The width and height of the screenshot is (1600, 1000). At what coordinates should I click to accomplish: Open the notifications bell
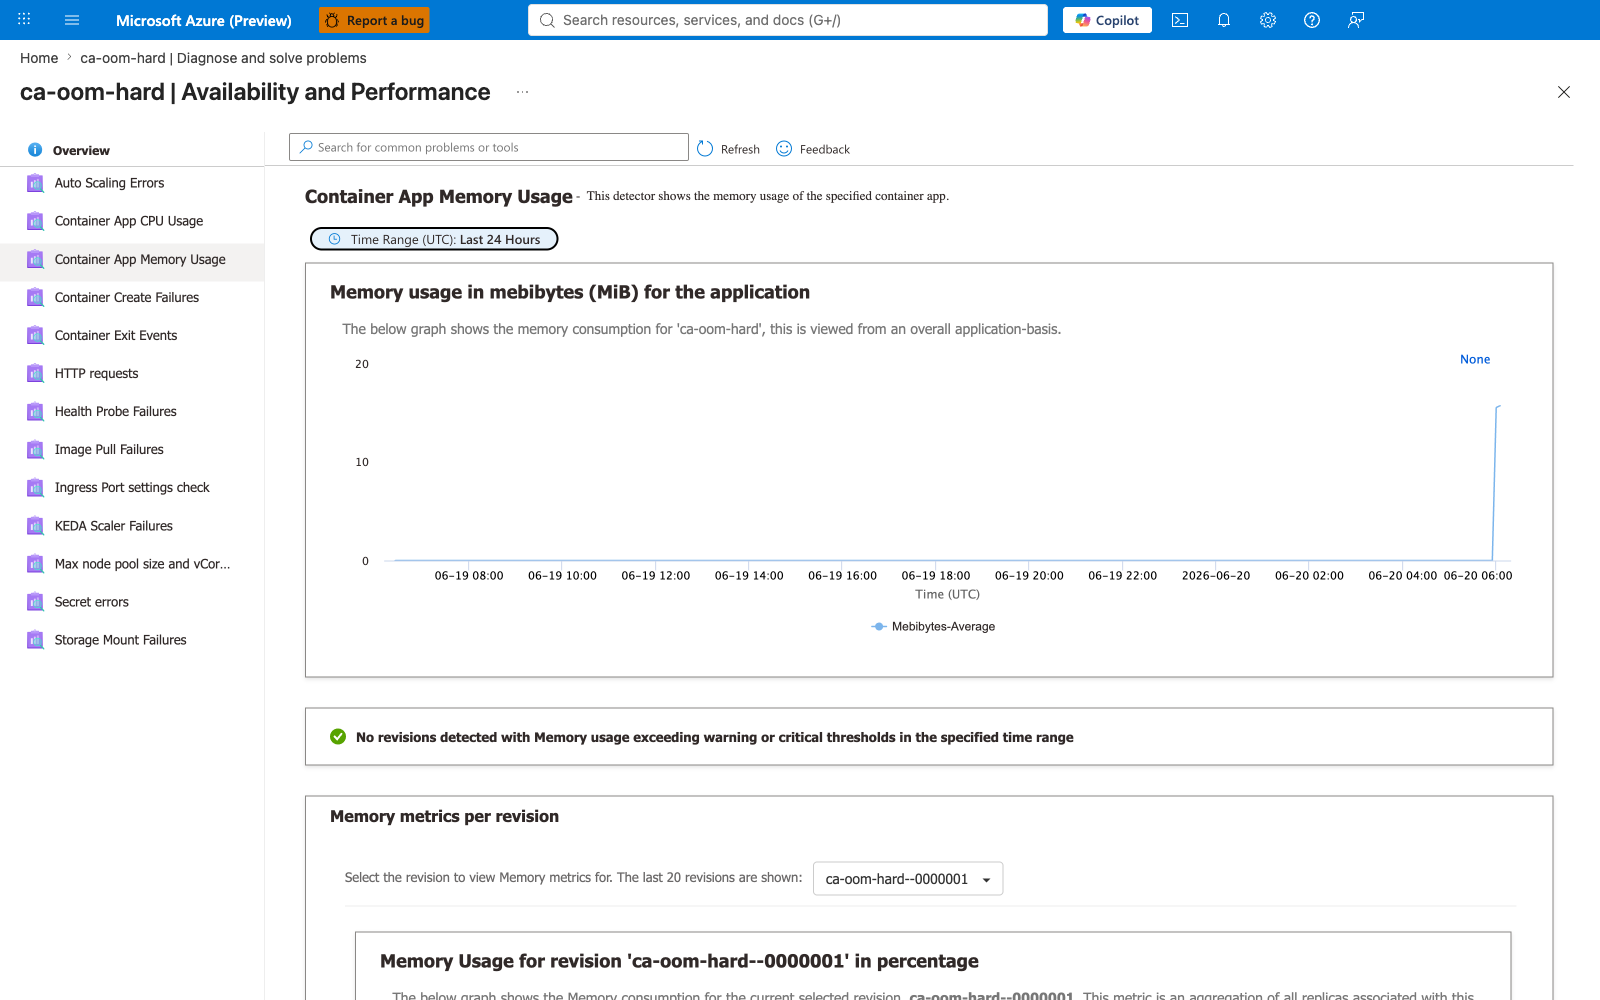pos(1224,20)
